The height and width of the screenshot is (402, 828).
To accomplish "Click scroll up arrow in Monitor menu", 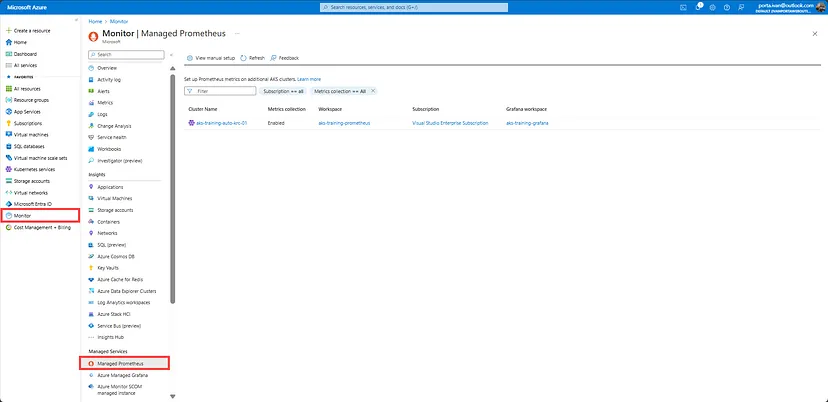I will [172, 68].
